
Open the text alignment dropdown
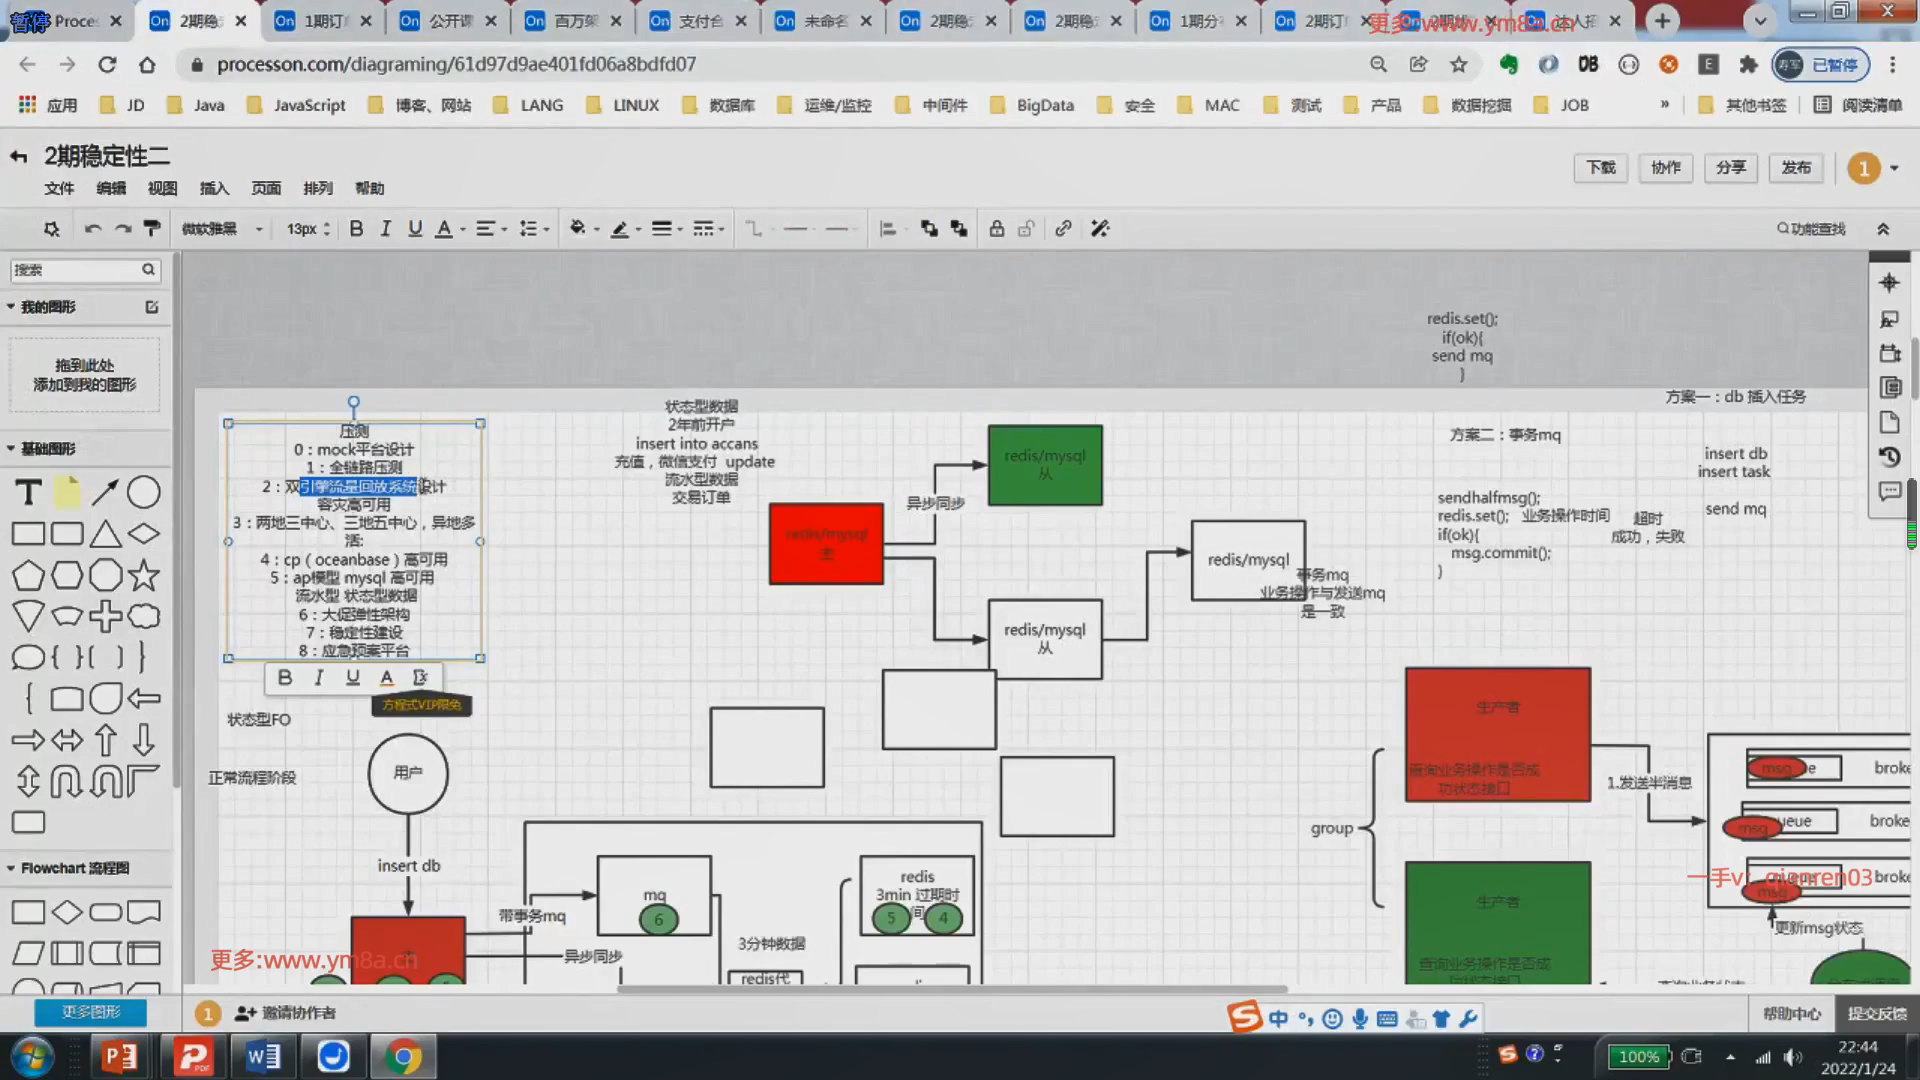click(490, 229)
